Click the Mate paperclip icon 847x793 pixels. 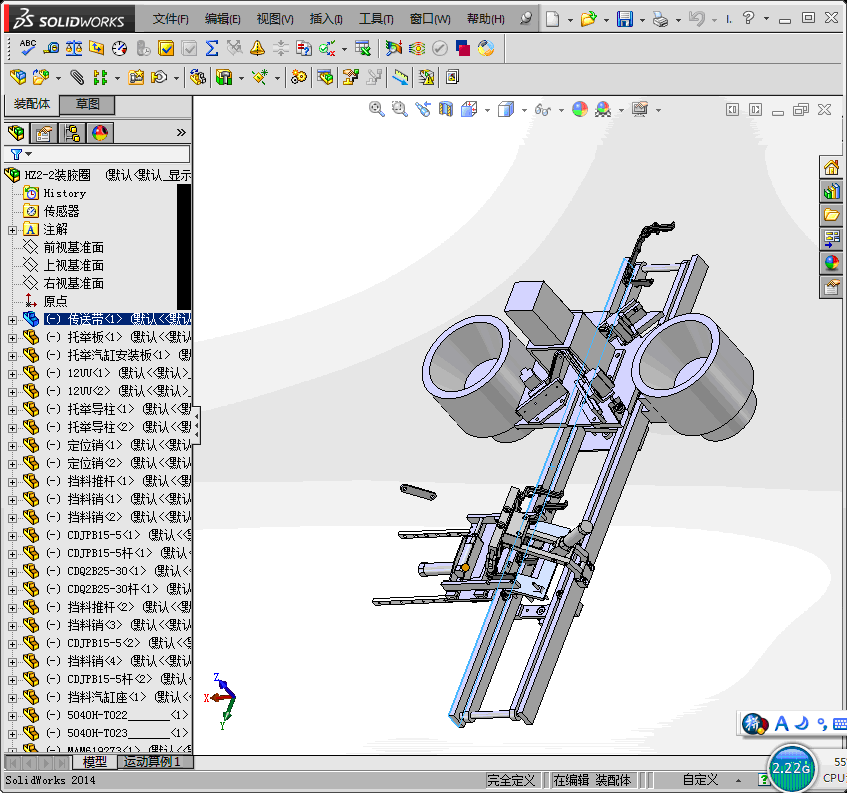[x=77, y=77]
